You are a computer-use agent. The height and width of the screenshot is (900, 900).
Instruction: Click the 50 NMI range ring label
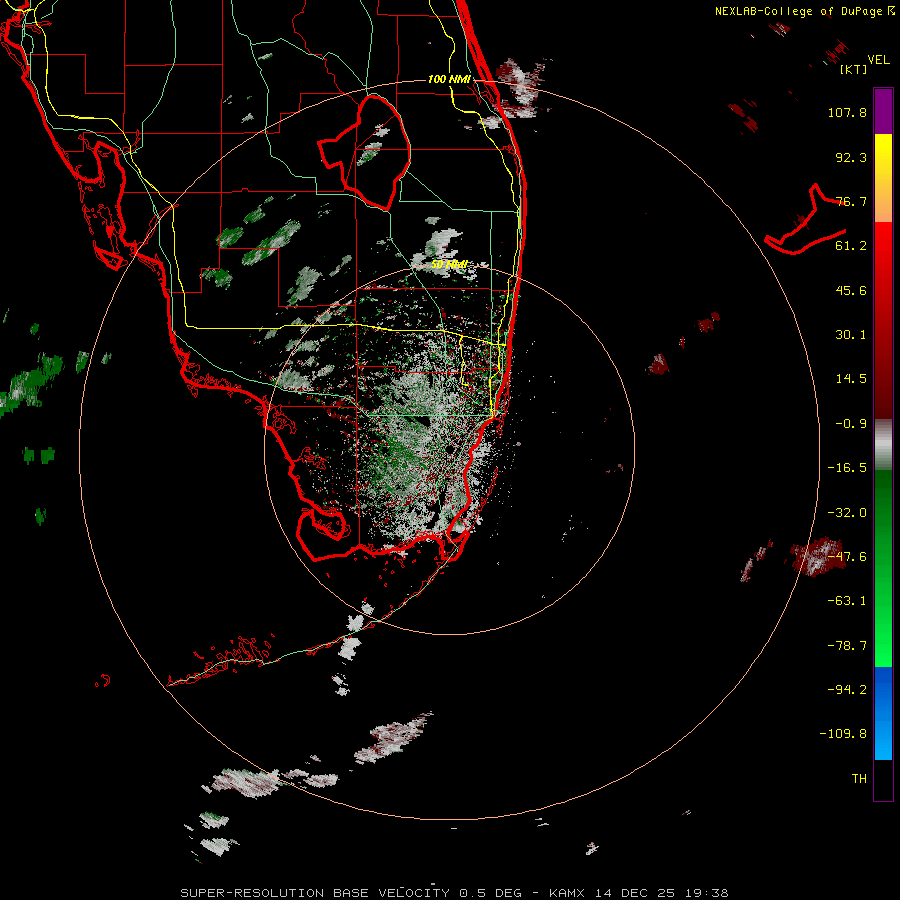coord(449,265)
